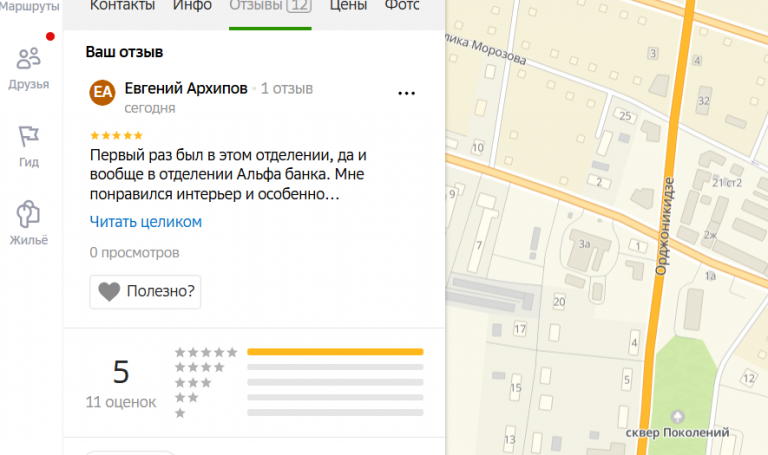
Task: Click the single-star row icon
Action: tap(180, 413)
